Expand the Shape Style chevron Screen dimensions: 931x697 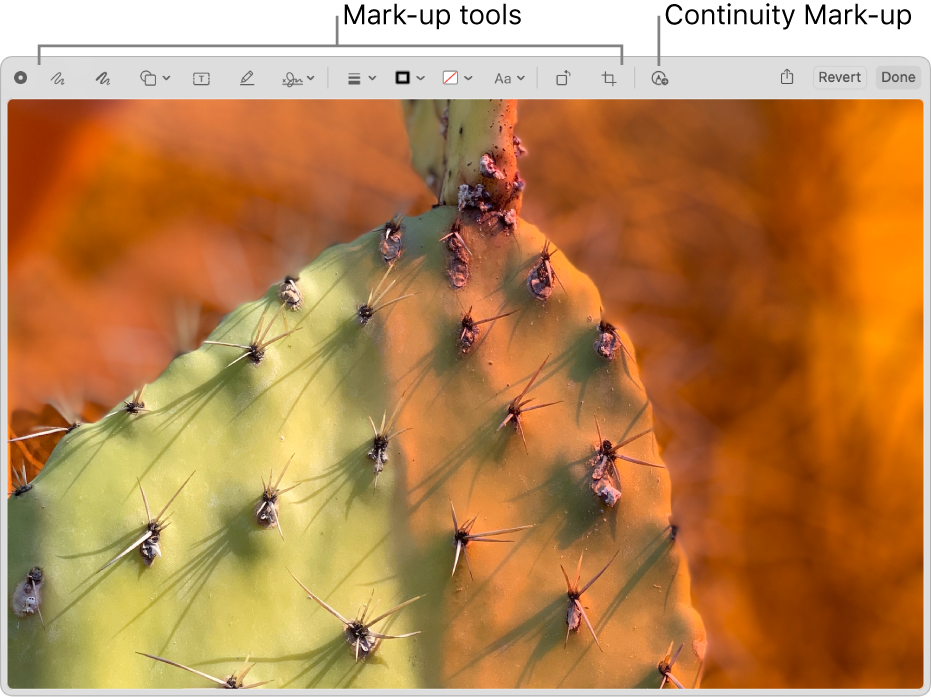[372, 78]
